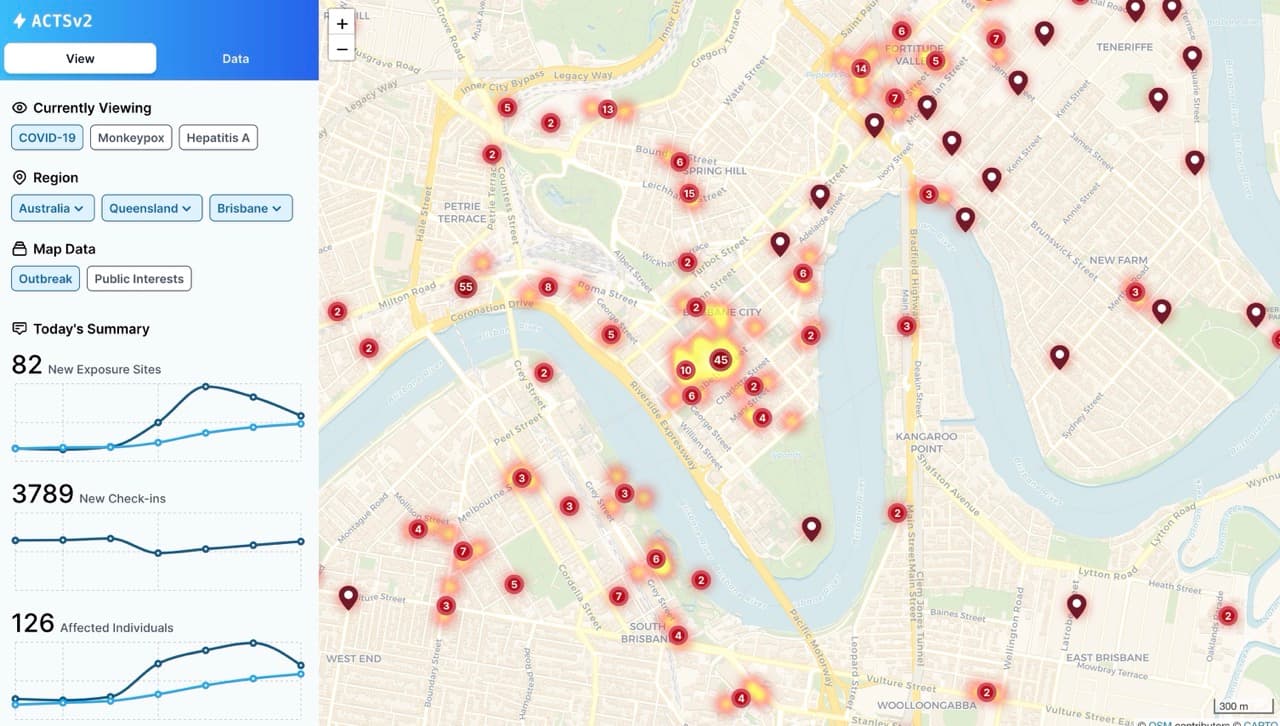Toggle the COVID-19 disease filter
This screenshot has height=726, width=1280.
click(x=47, y=138)
